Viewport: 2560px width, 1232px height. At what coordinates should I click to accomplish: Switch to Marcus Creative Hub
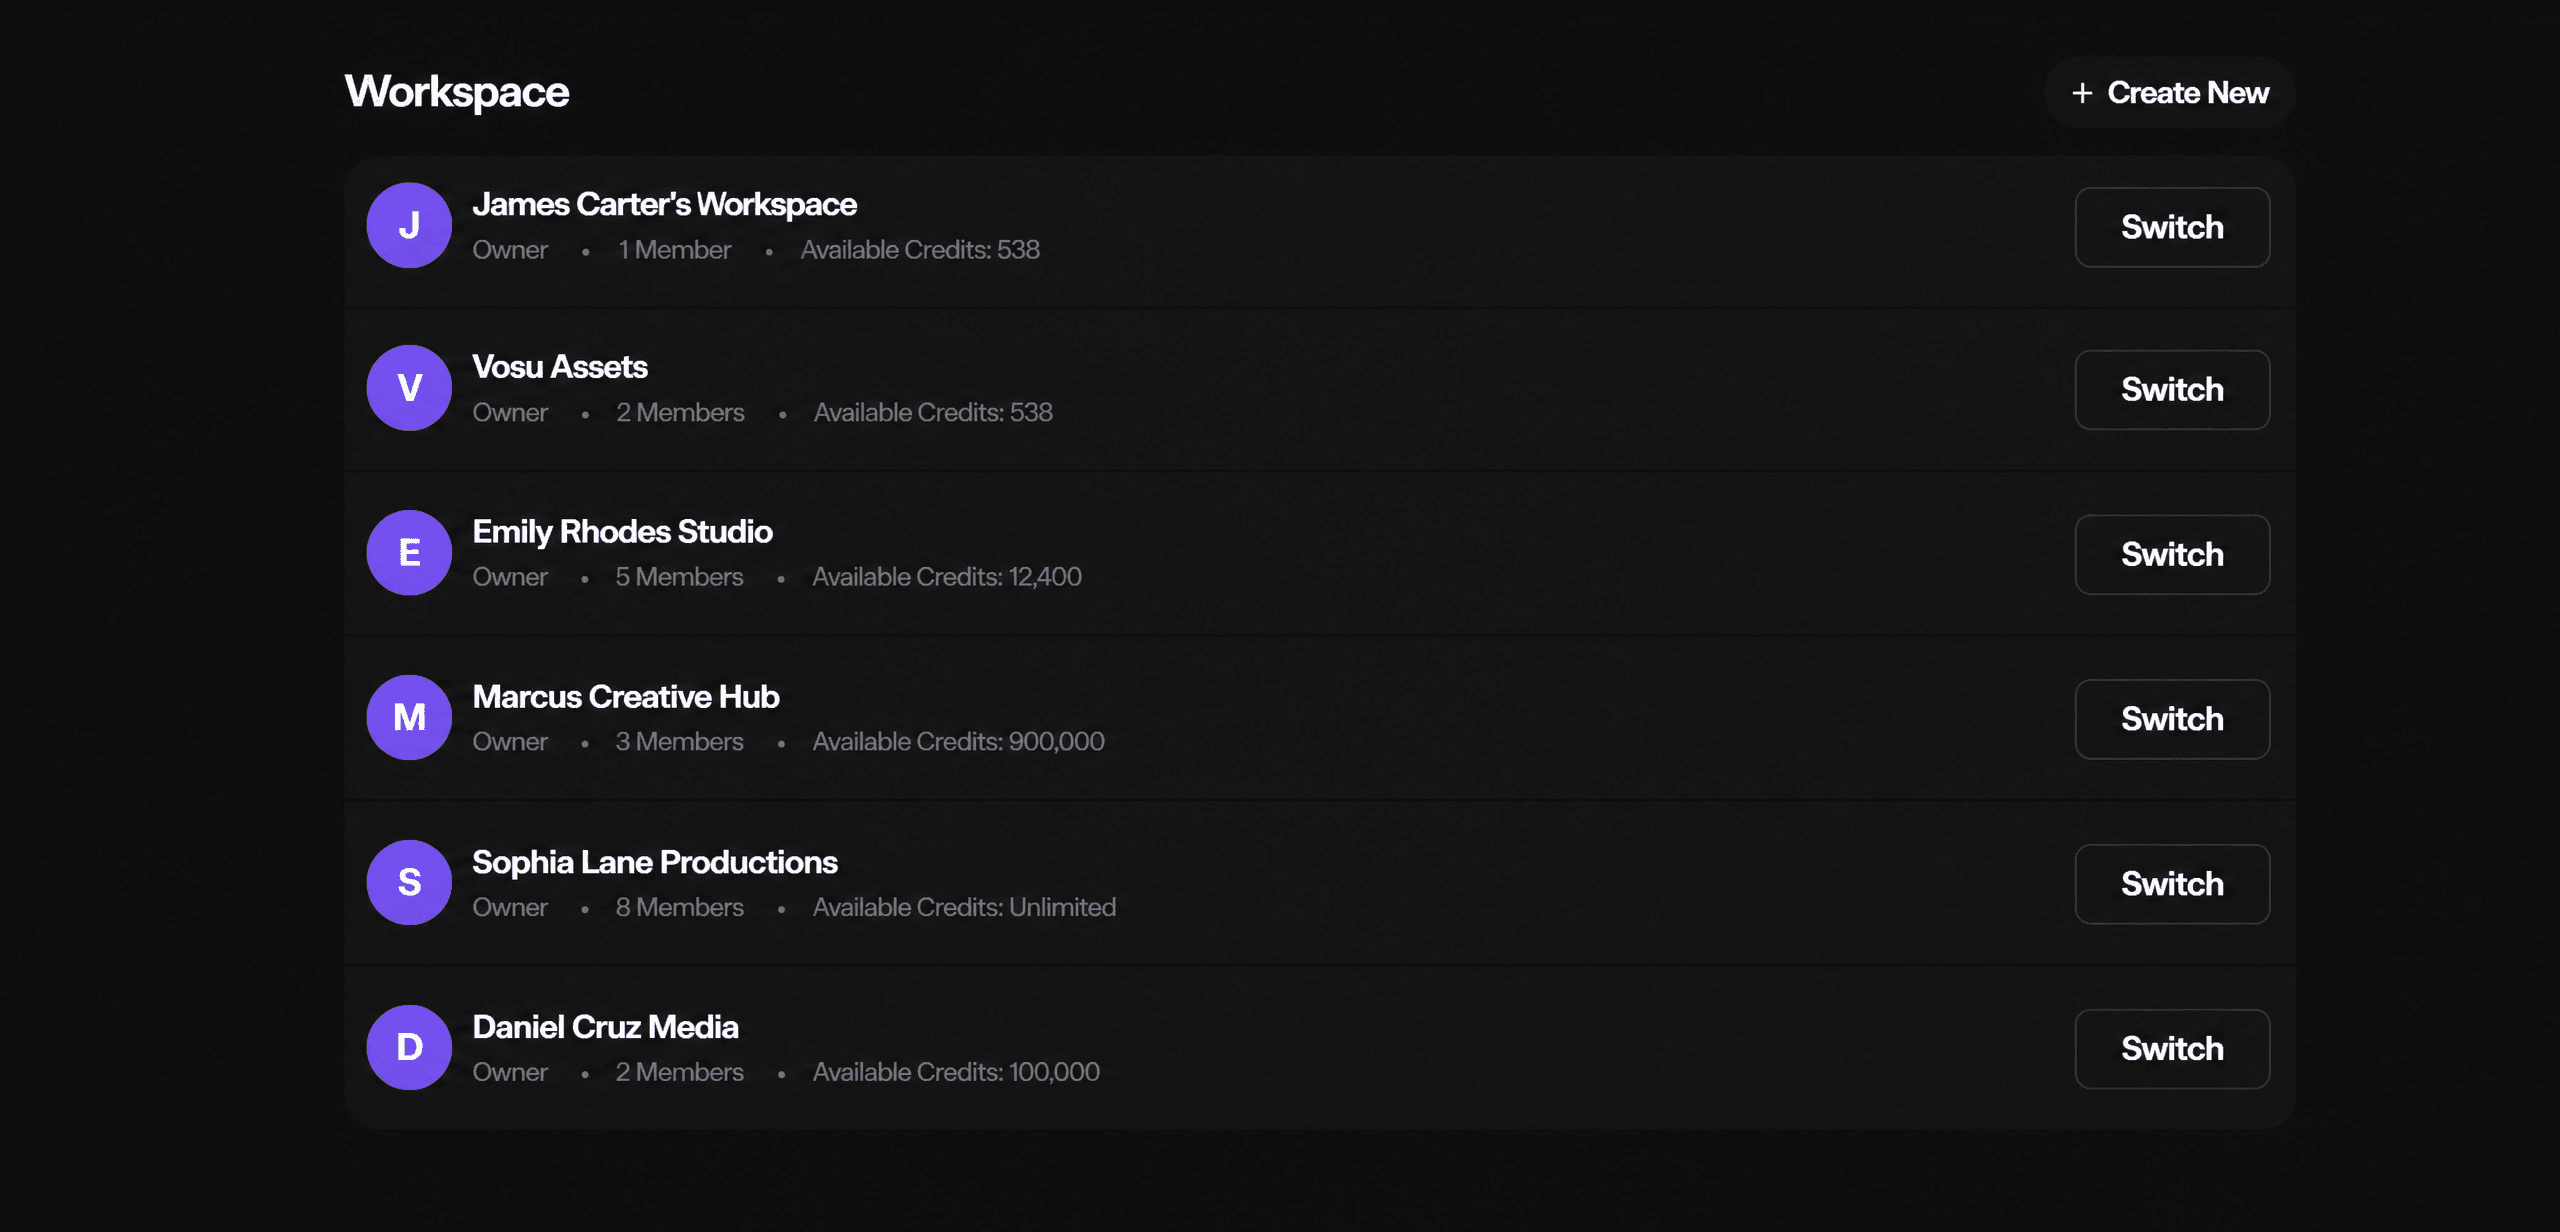2172,719
